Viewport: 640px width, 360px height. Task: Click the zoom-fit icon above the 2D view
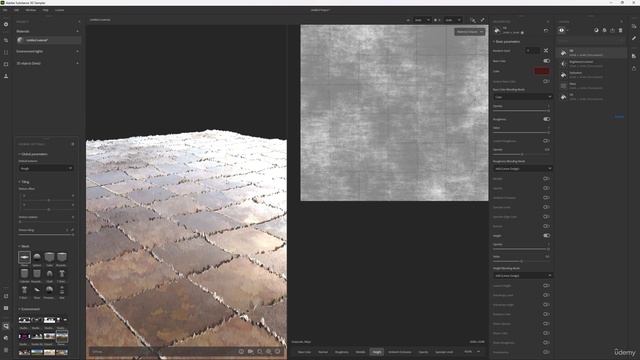(x=473, y=20)
